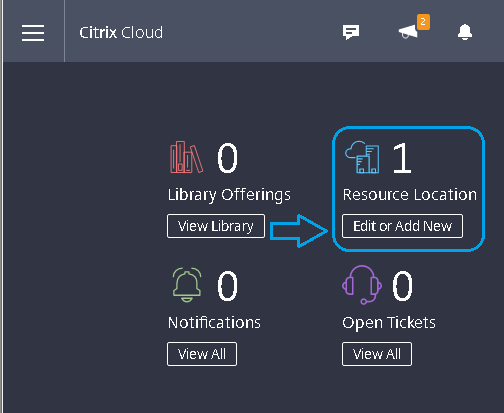
Task: Click the green Notifications bell icon
Action: coord(187,285)
